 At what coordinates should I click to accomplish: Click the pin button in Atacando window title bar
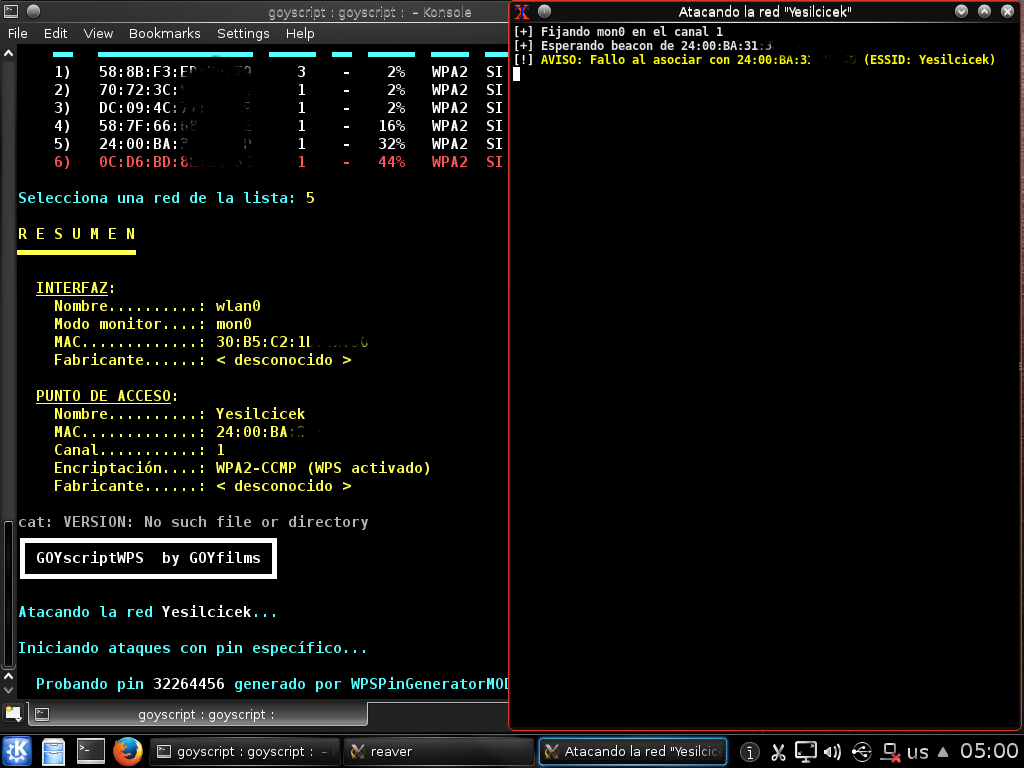click(545, 11)
